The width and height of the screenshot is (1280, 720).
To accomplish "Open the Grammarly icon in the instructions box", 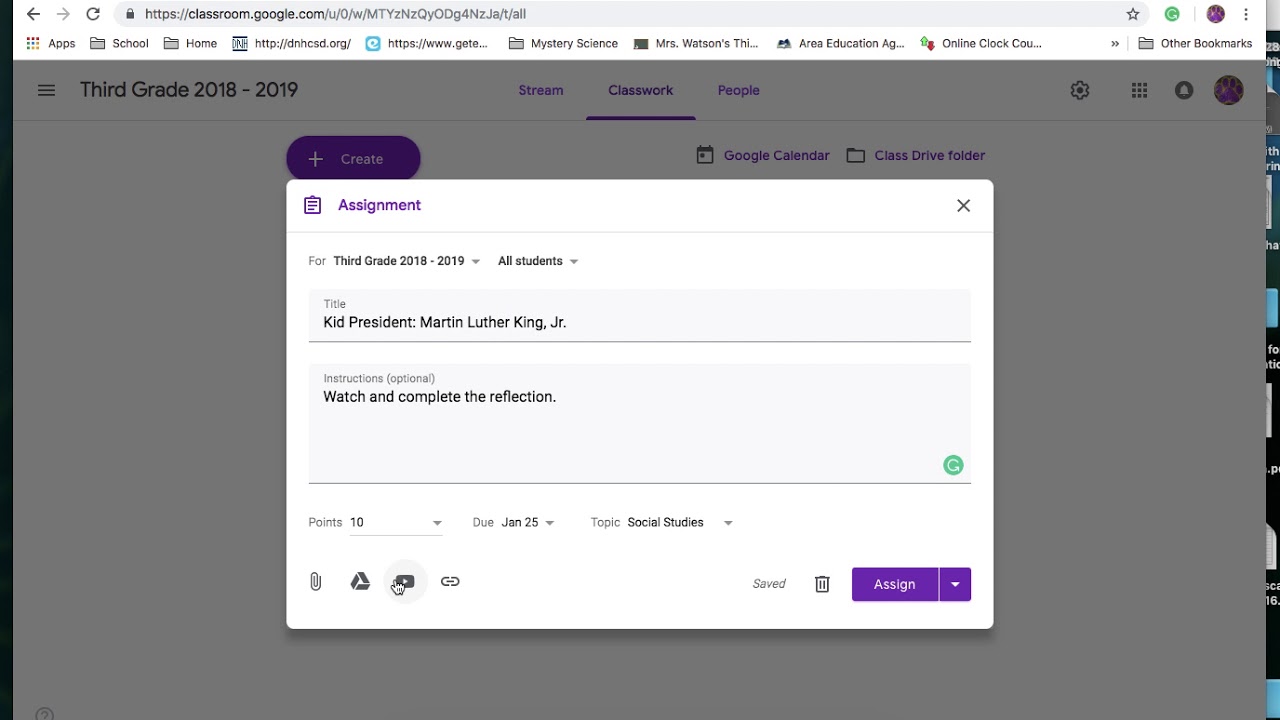I will pyautogui.click(x=953, y=465).
